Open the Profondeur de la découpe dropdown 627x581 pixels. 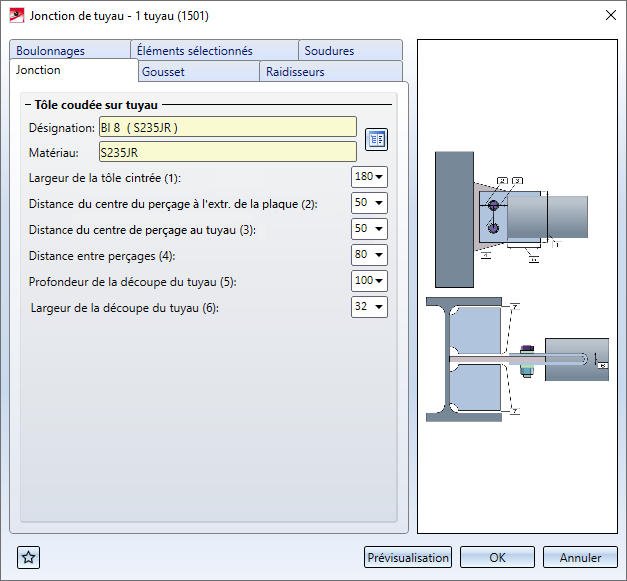pyautogui.click(x=369, y=281)
